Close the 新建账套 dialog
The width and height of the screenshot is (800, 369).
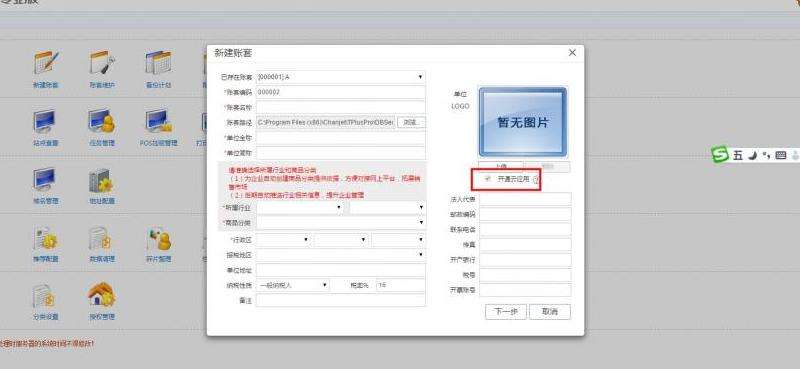572,53
